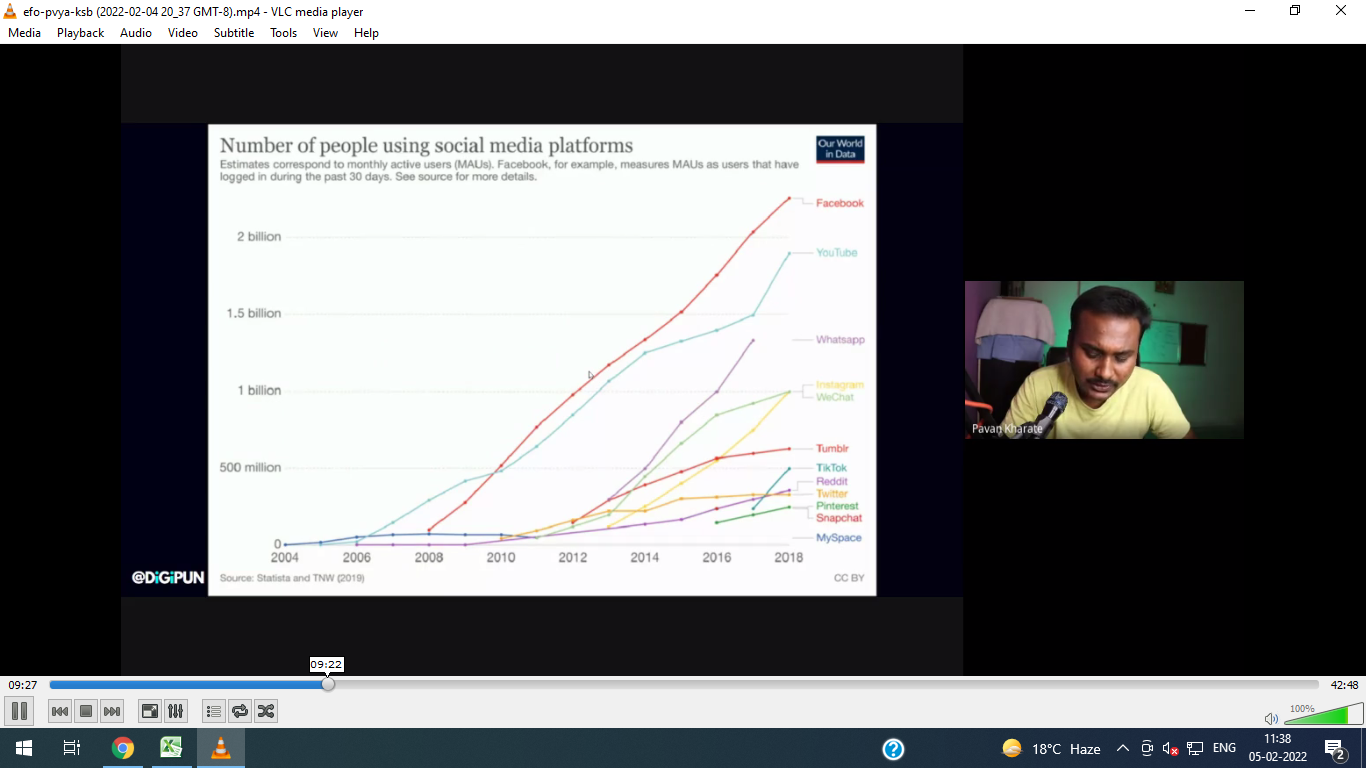Viewport: 1366px width, 768px height.
Task: Click the MySpace legend label in chart
Action: (838, 538)
